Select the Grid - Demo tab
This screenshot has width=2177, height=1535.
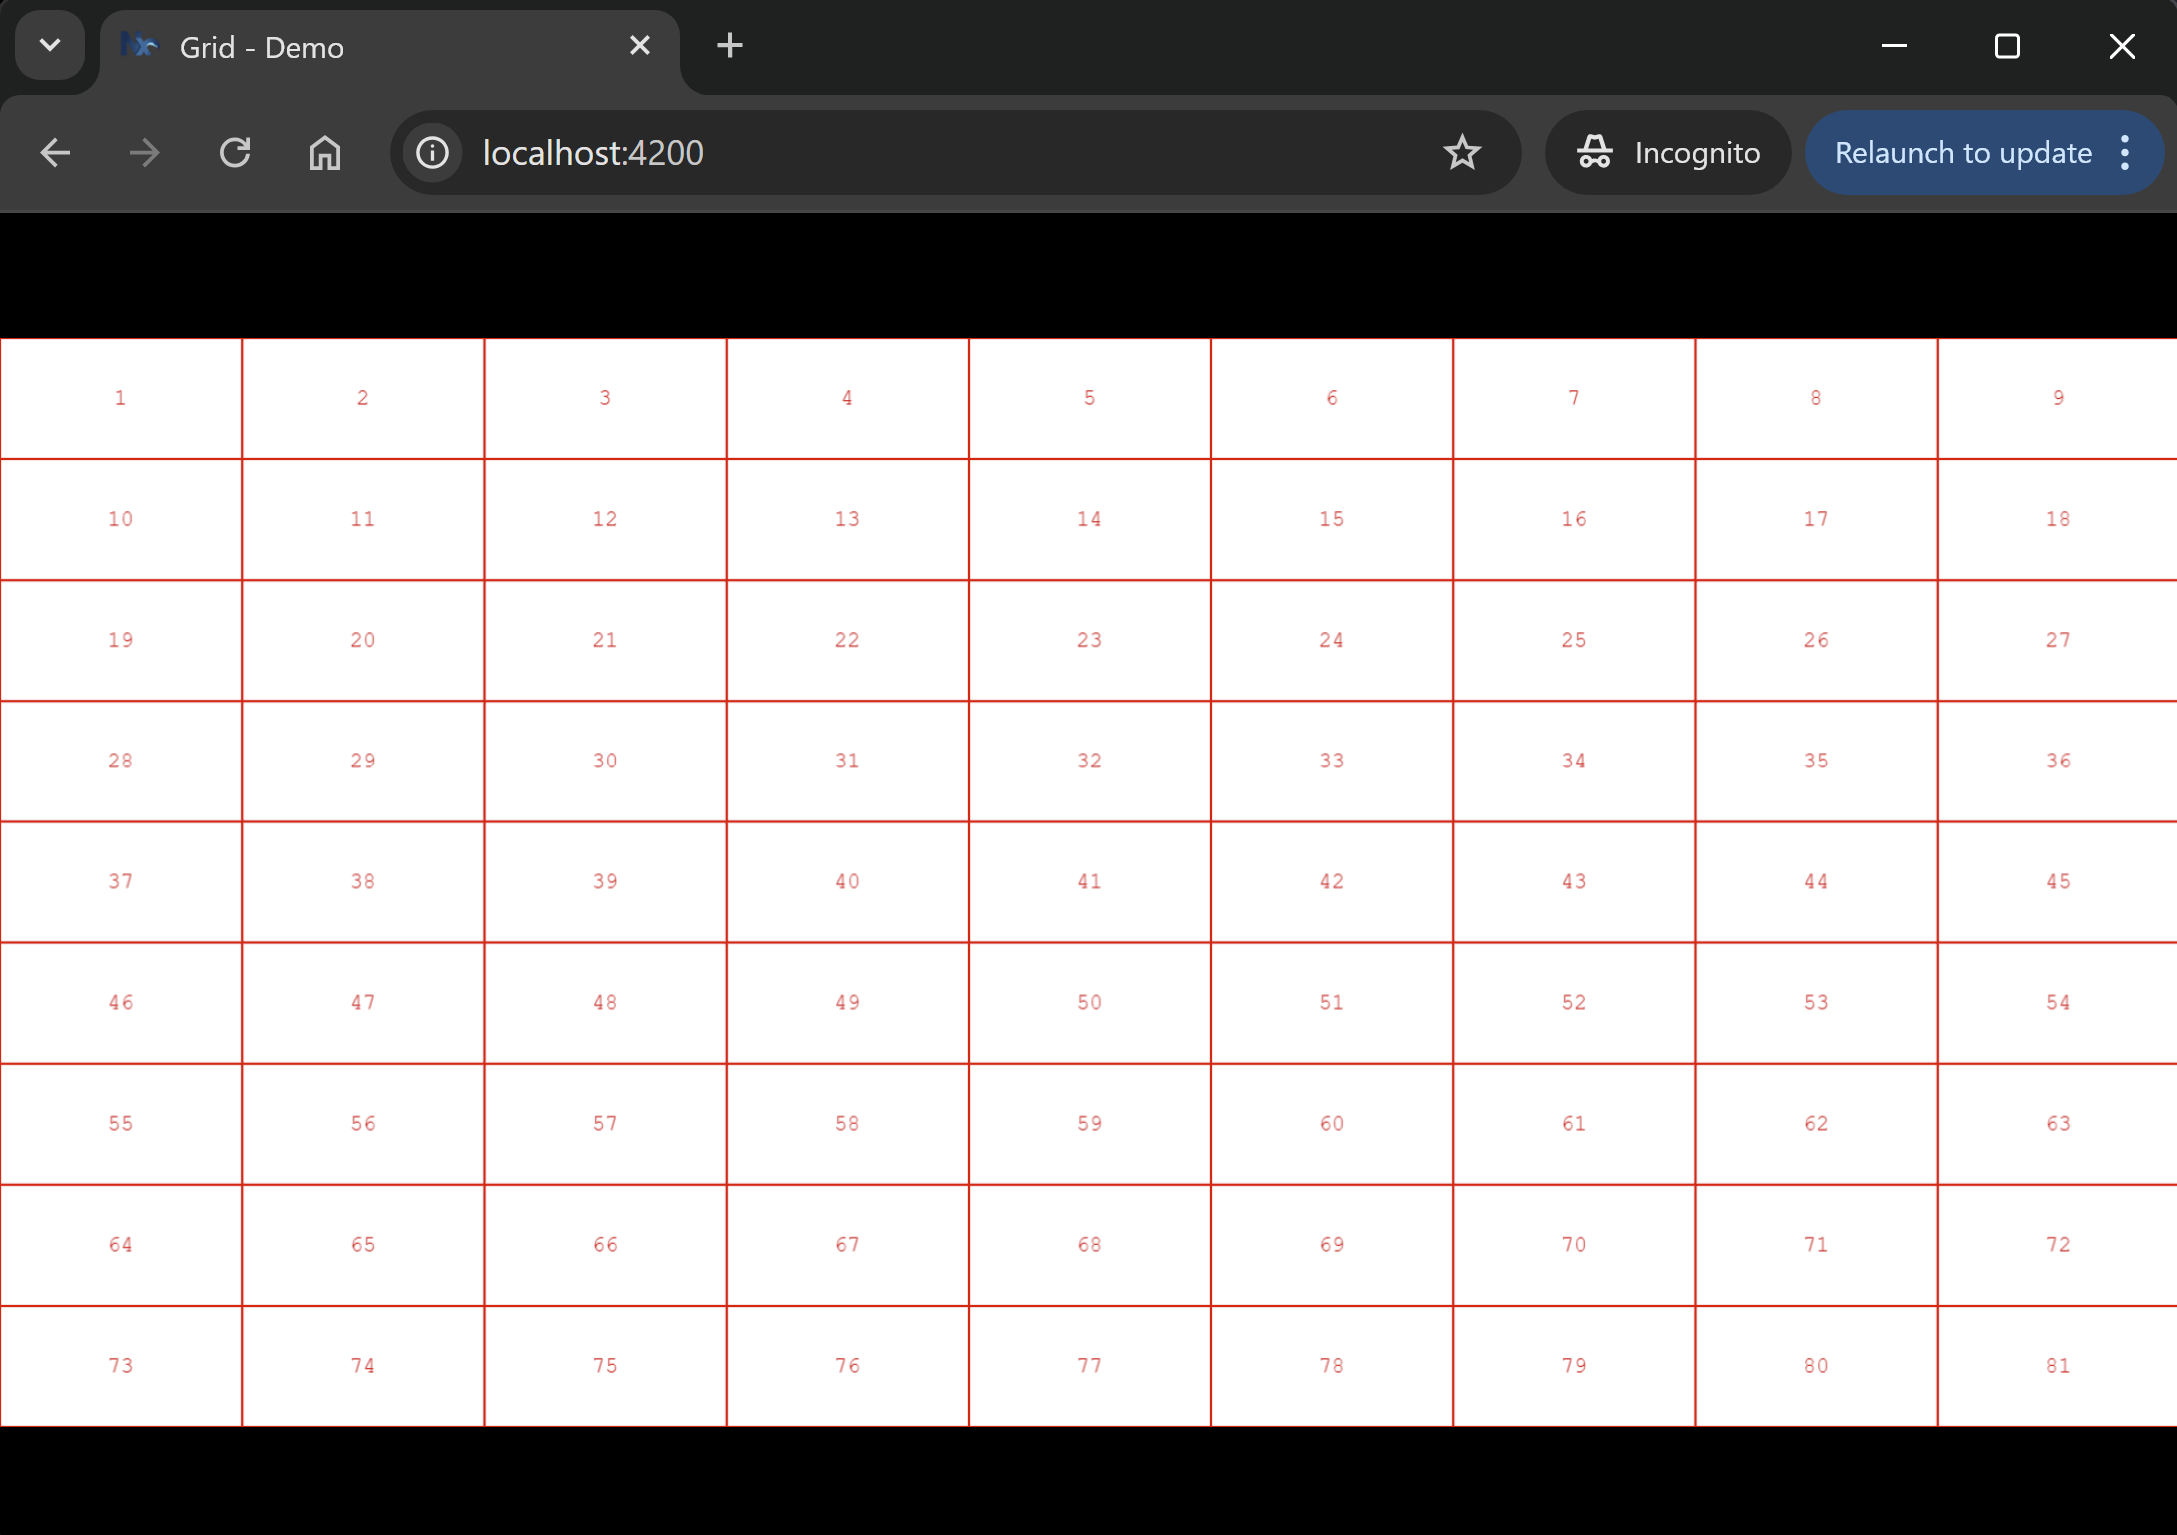point(390,47)
